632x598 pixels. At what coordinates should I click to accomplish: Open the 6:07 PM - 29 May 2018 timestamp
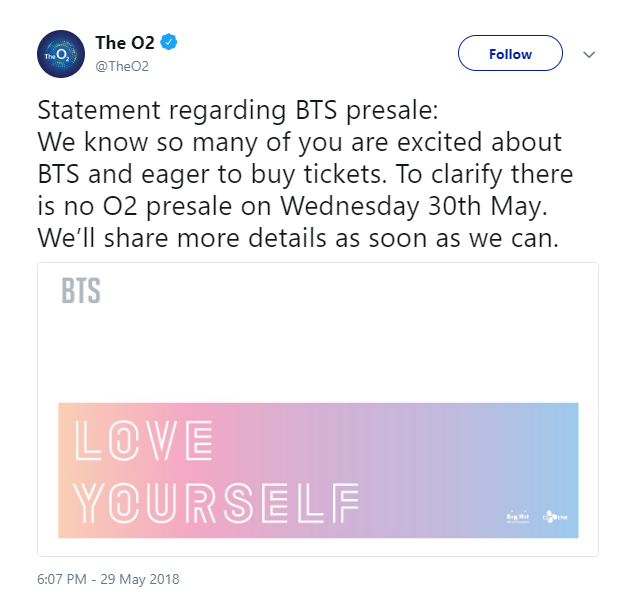point(108,579)
